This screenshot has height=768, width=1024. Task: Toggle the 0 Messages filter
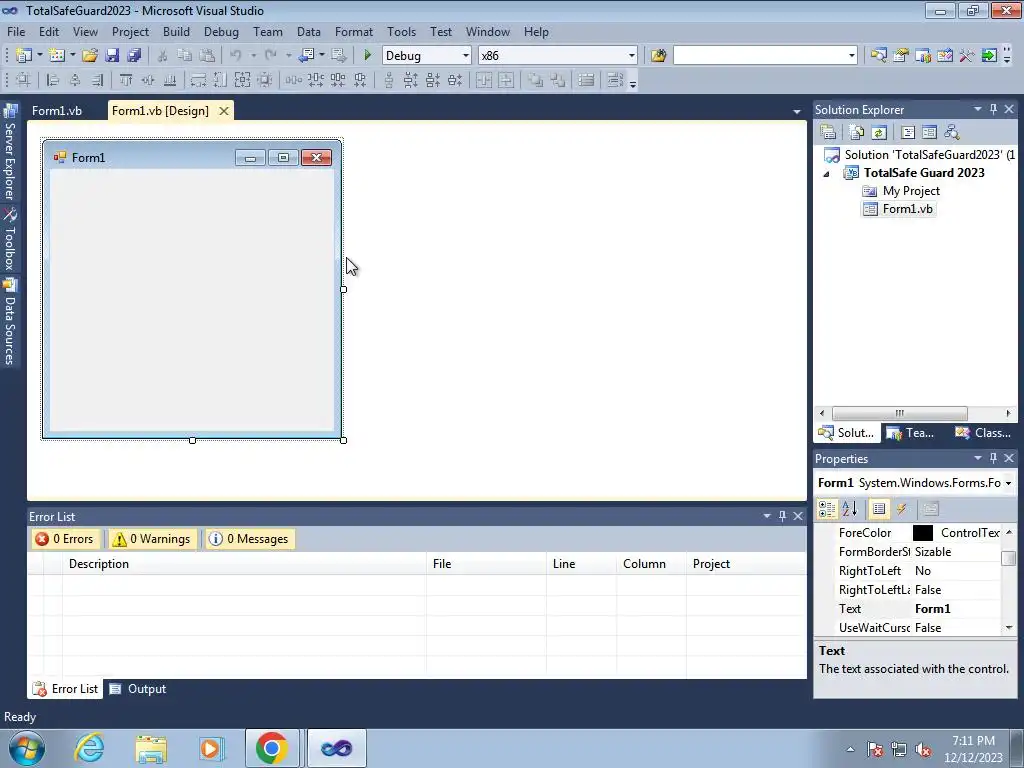click(x=249, y=539)
